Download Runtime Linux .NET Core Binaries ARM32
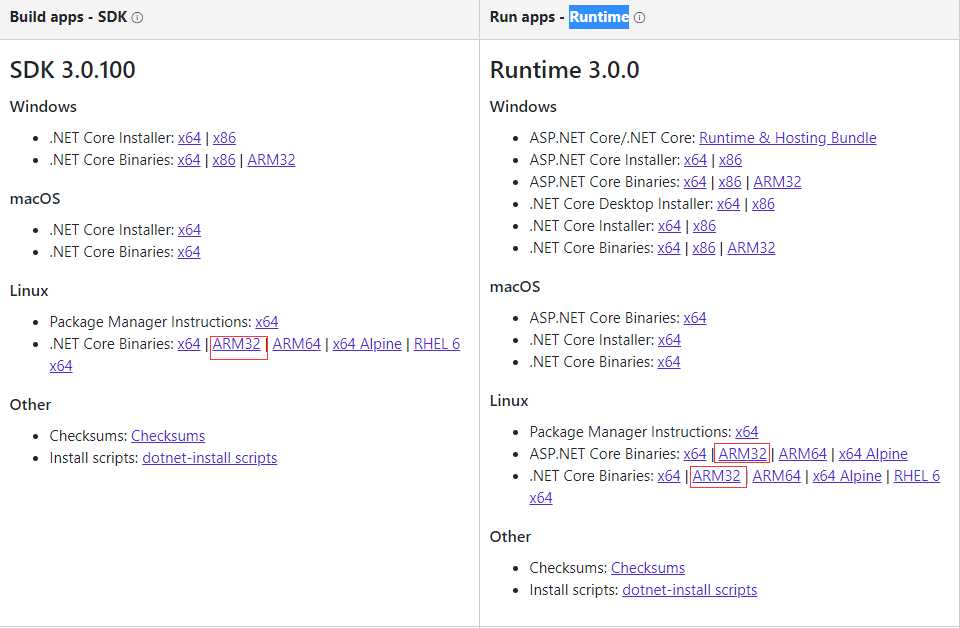960x628 pixels. tap(716, 476)
